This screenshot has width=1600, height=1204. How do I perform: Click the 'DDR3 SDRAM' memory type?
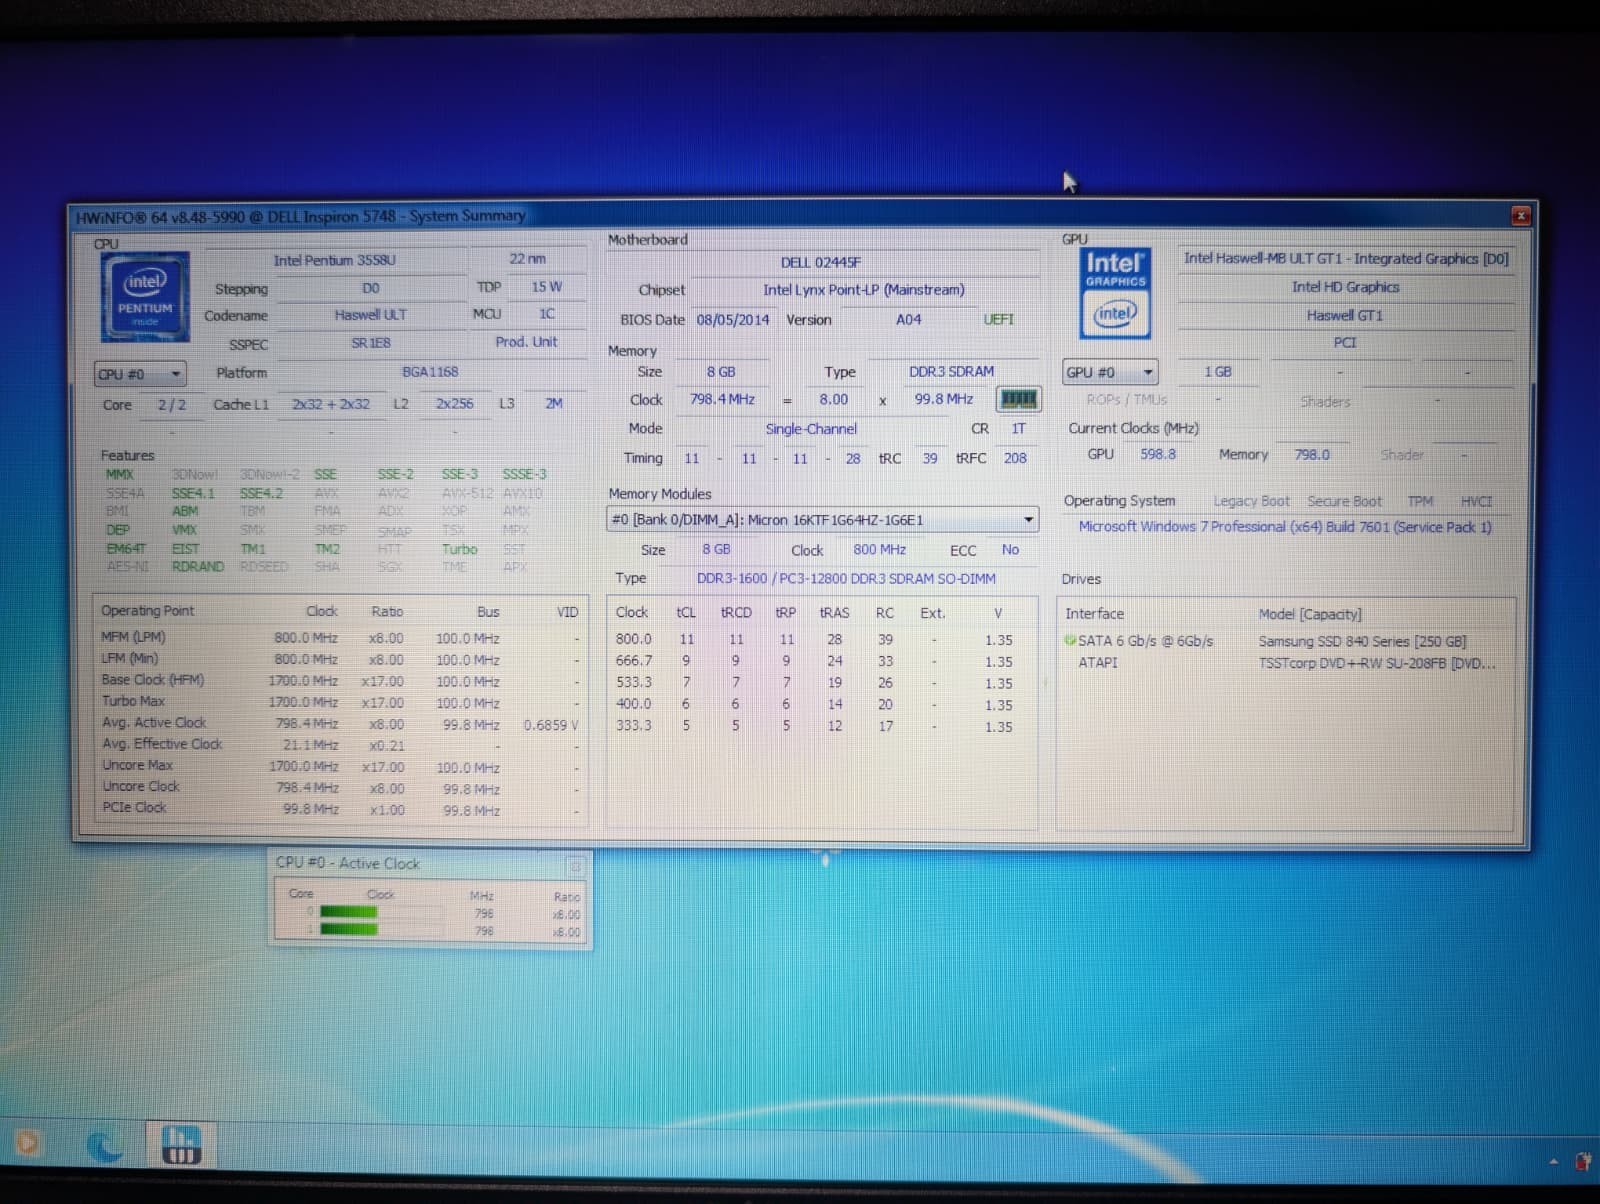[951, 371]
